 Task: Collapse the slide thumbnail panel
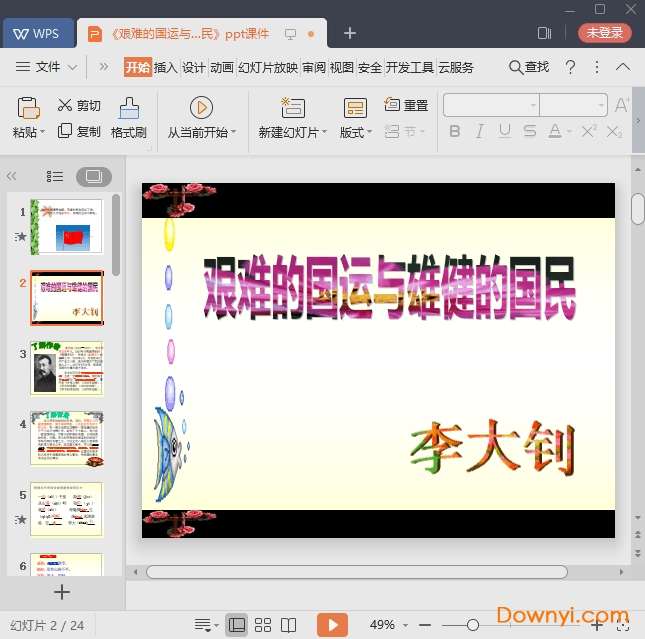11,177
